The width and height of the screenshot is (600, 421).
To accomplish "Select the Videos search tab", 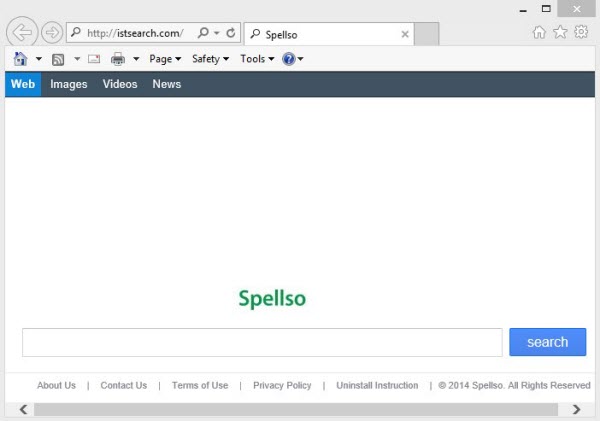I will (x=120, y=84).
